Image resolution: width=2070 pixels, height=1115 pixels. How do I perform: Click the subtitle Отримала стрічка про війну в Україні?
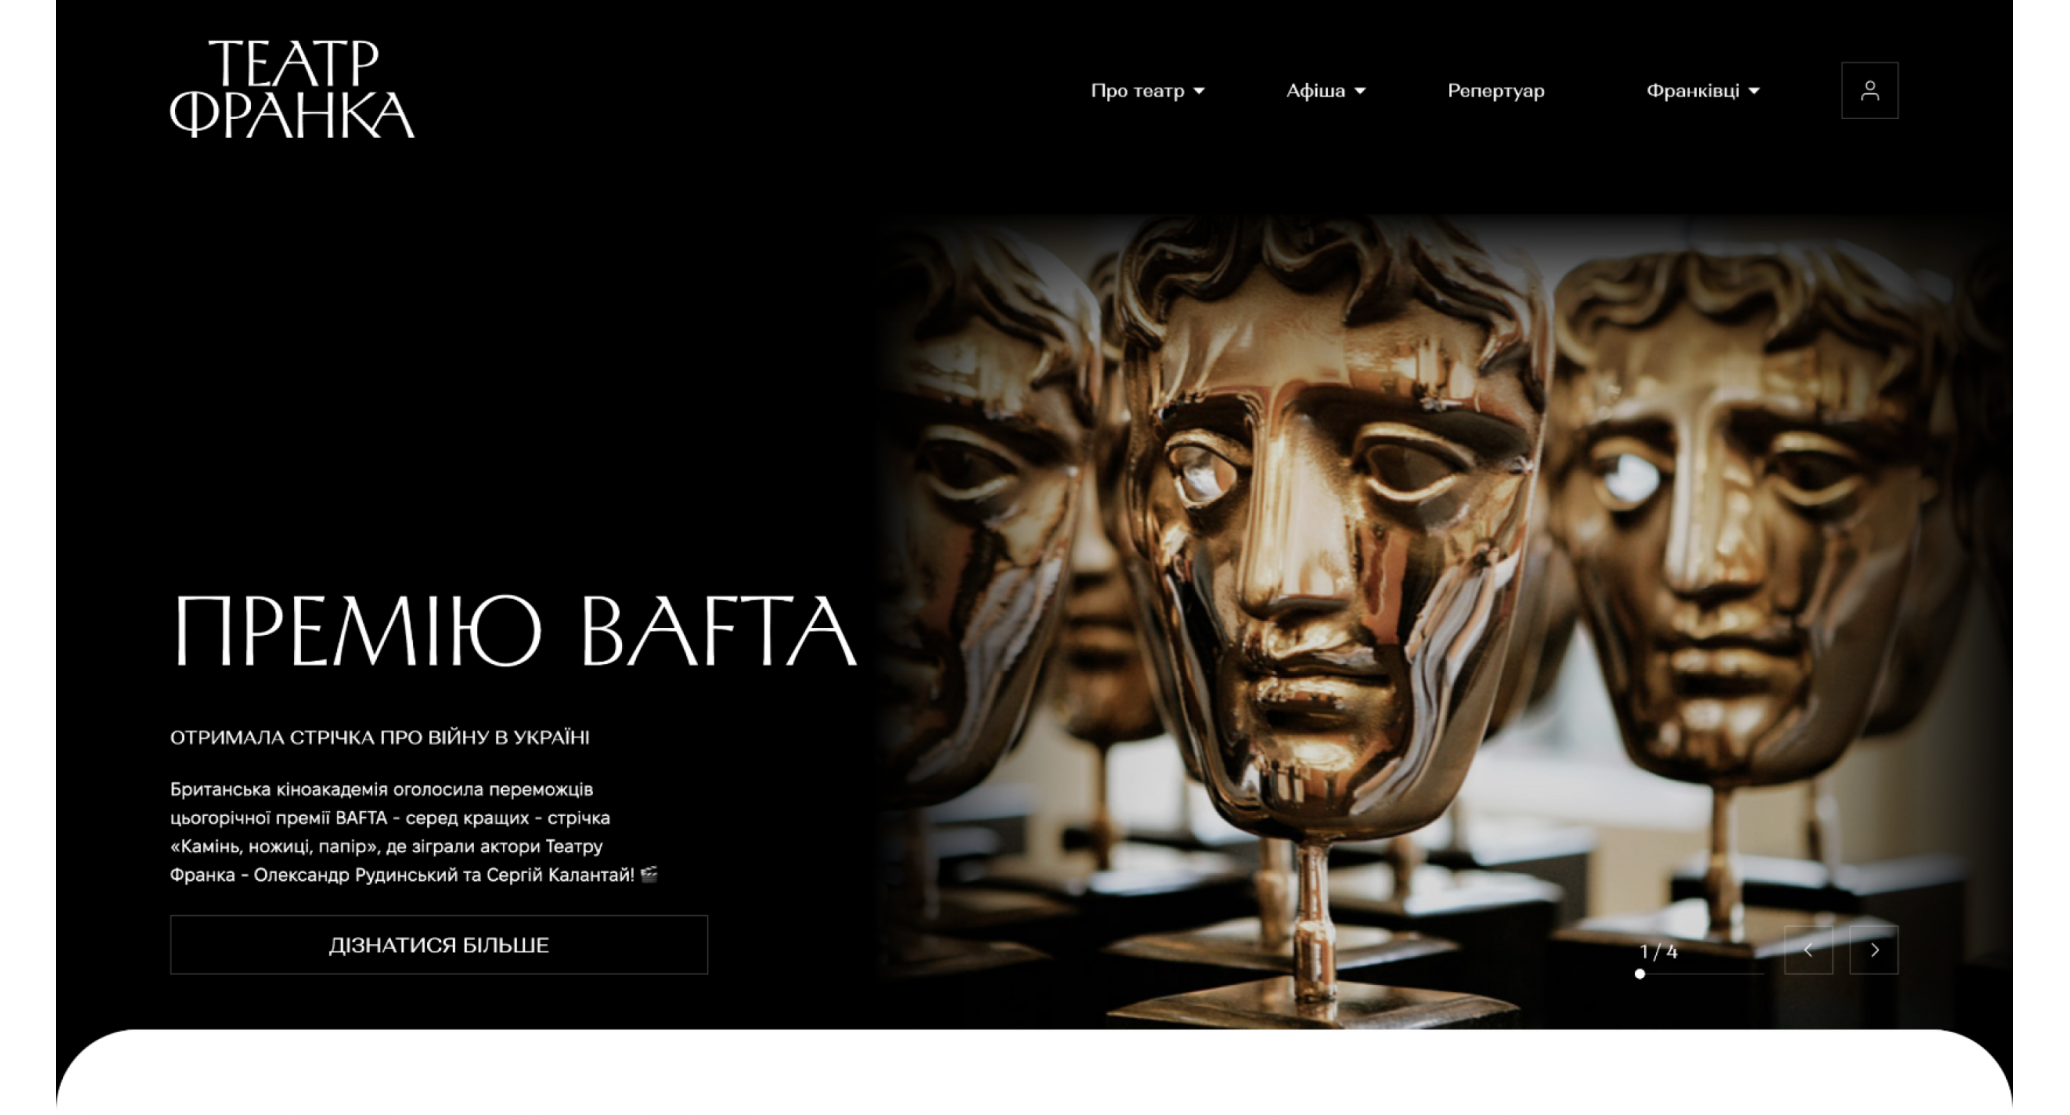point(380,738)
